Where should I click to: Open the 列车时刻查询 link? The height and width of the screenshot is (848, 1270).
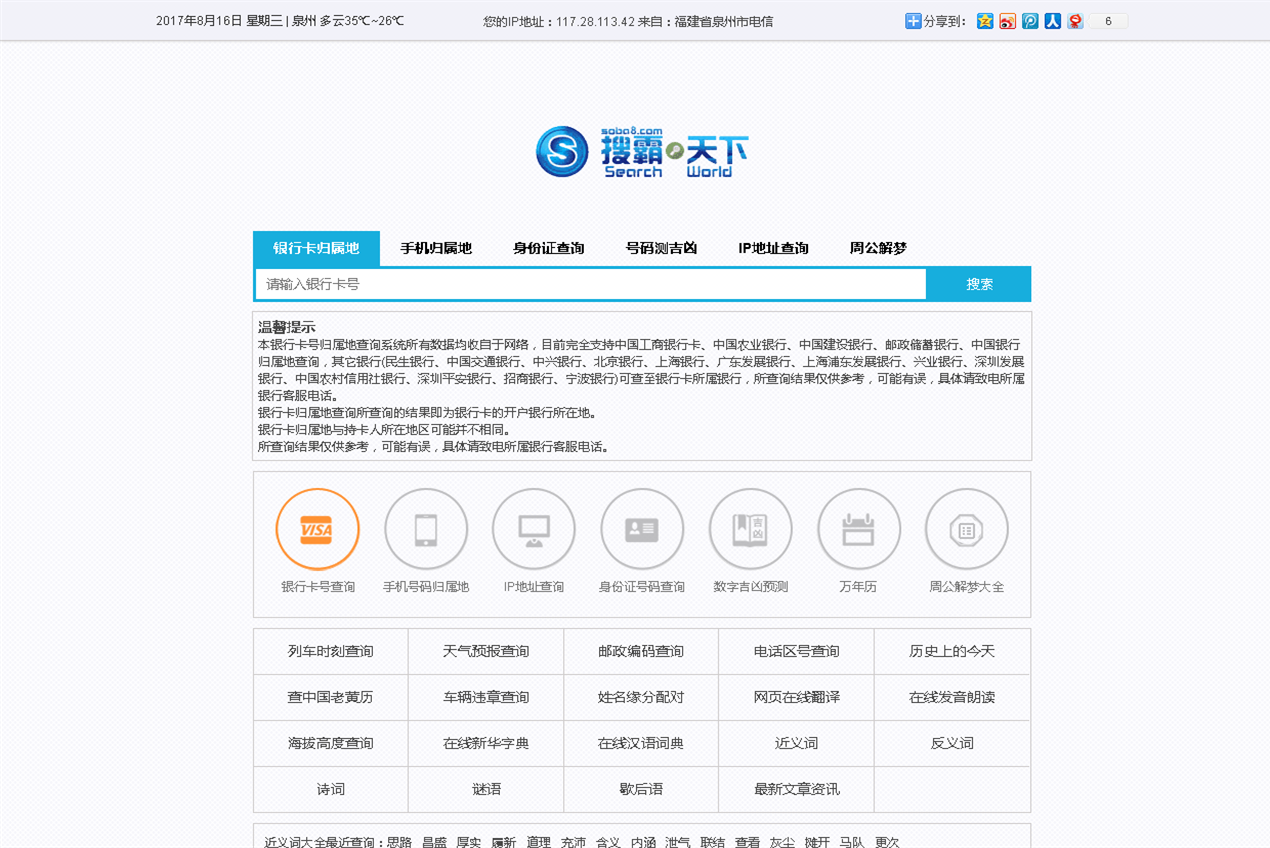tap(331, 652)
